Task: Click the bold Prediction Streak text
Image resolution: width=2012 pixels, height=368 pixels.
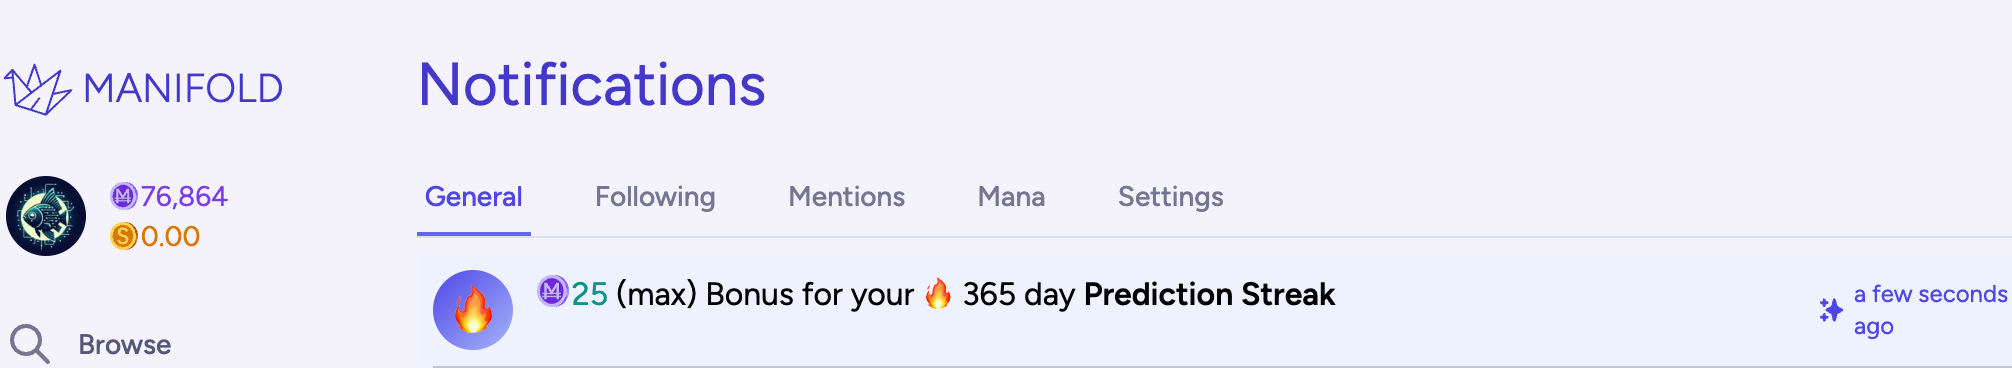Action: pyautogui.click(x=1209, y=294)
